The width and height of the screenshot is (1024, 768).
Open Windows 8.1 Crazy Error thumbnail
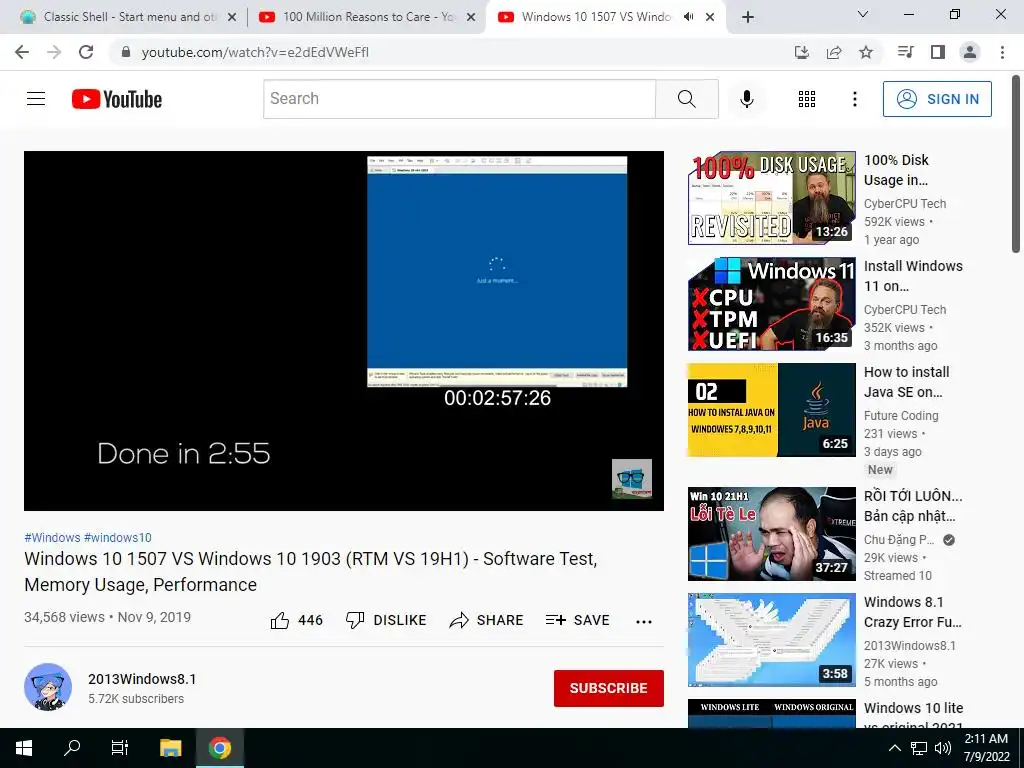(x=771, y=640)
